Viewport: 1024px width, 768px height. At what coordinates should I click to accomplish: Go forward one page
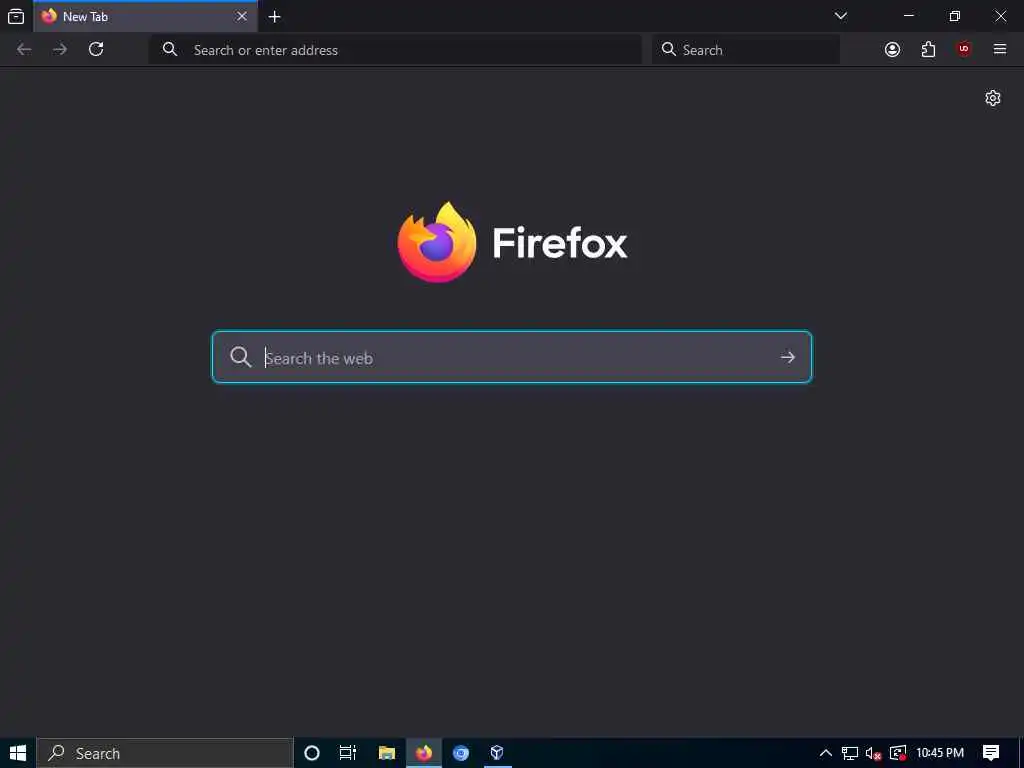click(x=60, y=50)
